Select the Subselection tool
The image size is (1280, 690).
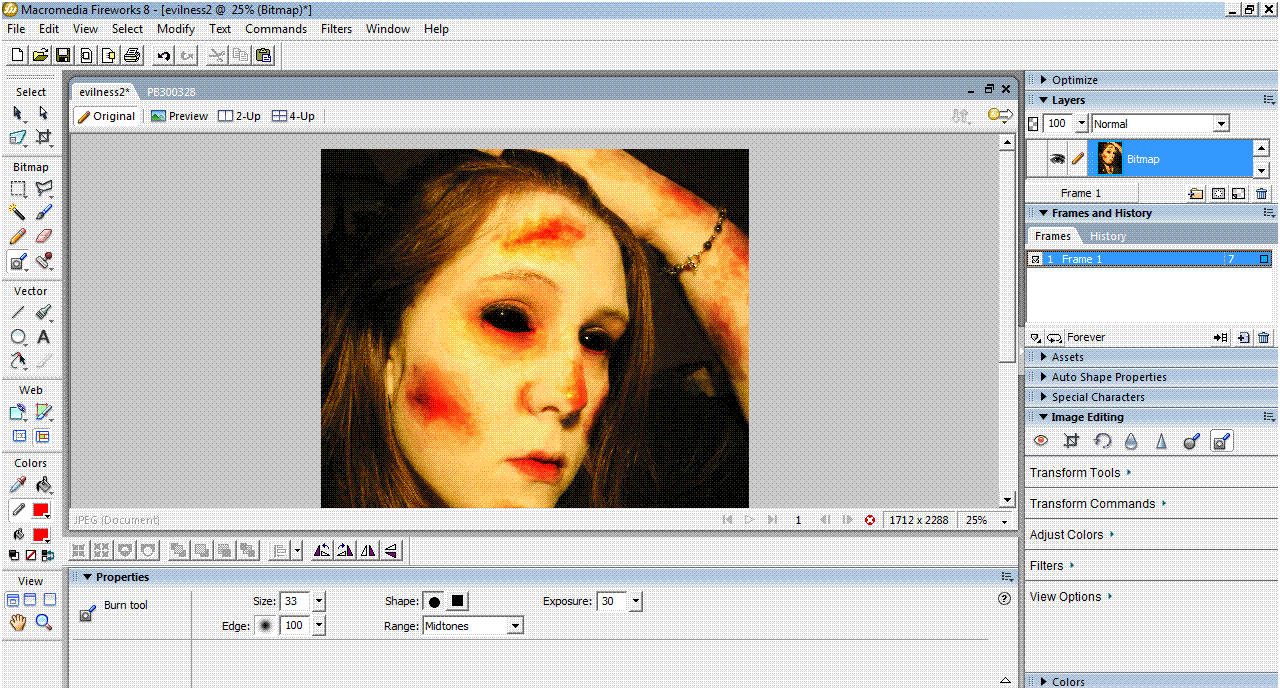pyautogui.click(x=43, y=113)
